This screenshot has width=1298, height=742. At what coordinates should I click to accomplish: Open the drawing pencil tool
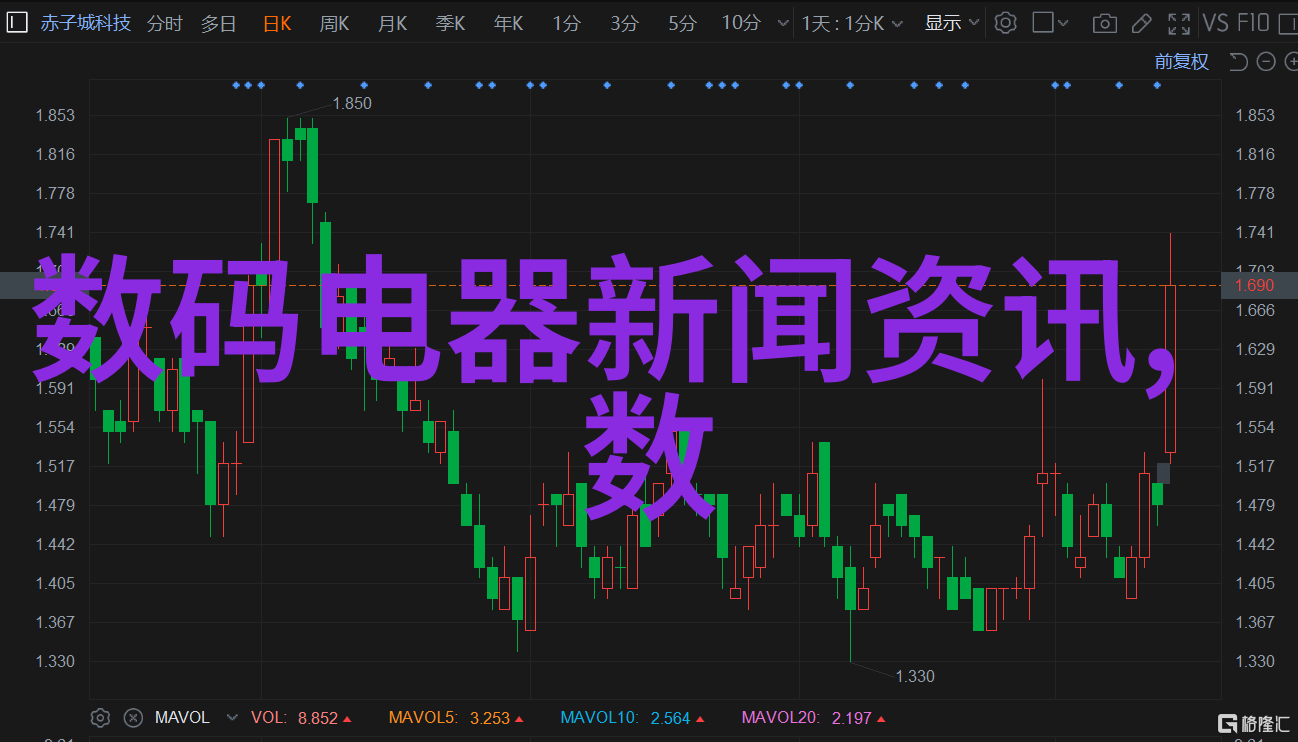pos(1142,22)
